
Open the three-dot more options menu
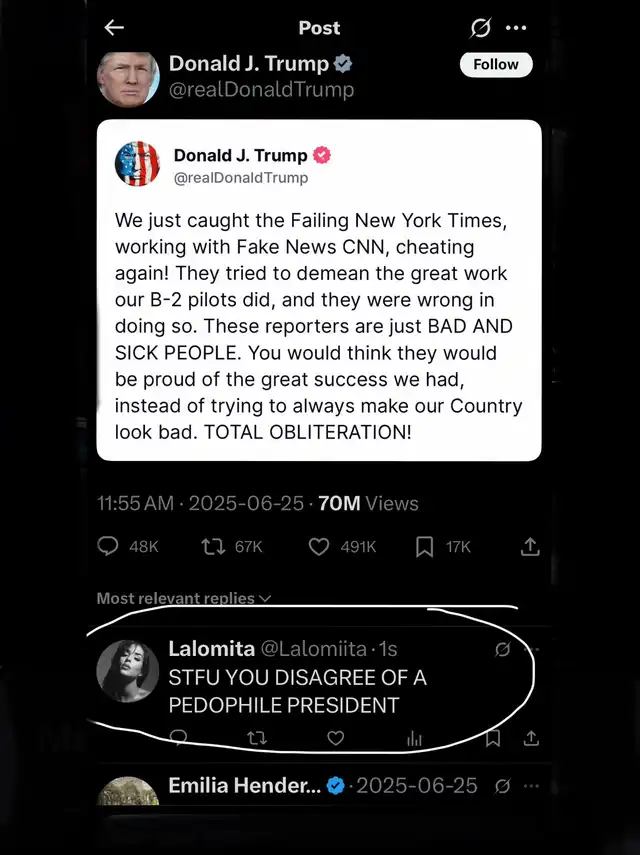pos(516,28)
